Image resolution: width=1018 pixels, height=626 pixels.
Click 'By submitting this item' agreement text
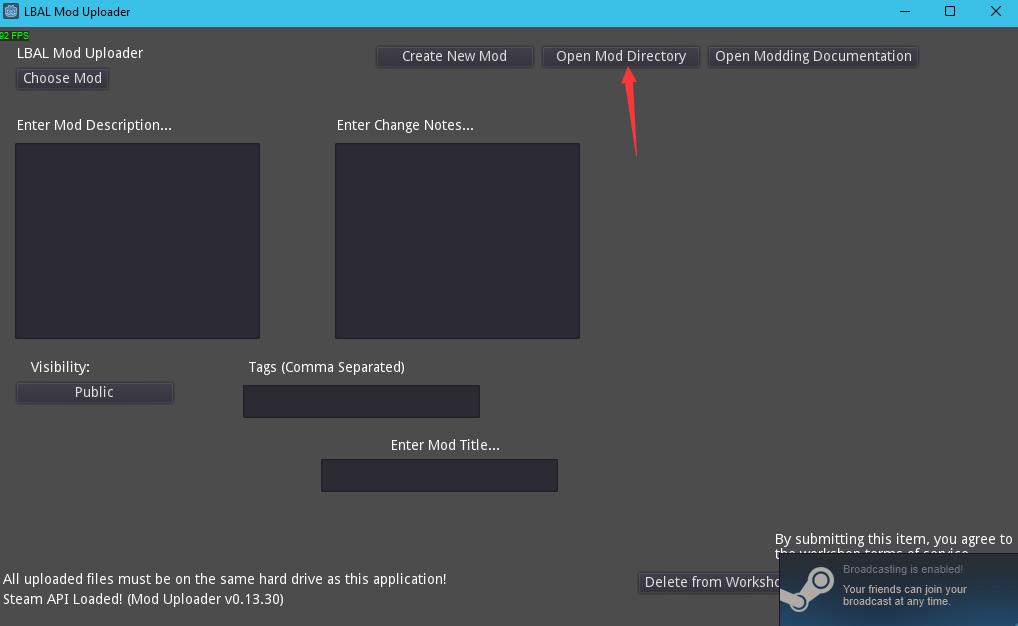pos(893,540)
